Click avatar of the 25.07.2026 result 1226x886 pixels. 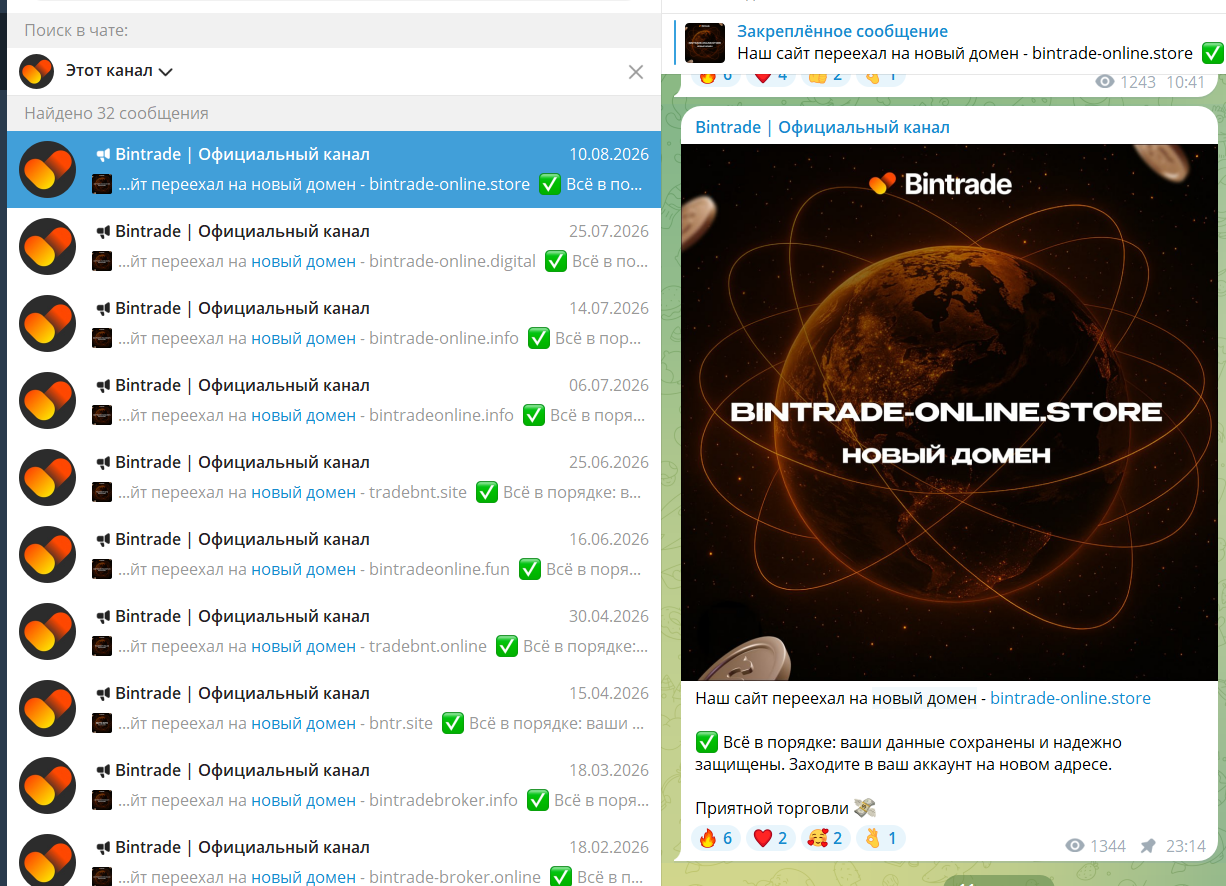tap(48, 246)
